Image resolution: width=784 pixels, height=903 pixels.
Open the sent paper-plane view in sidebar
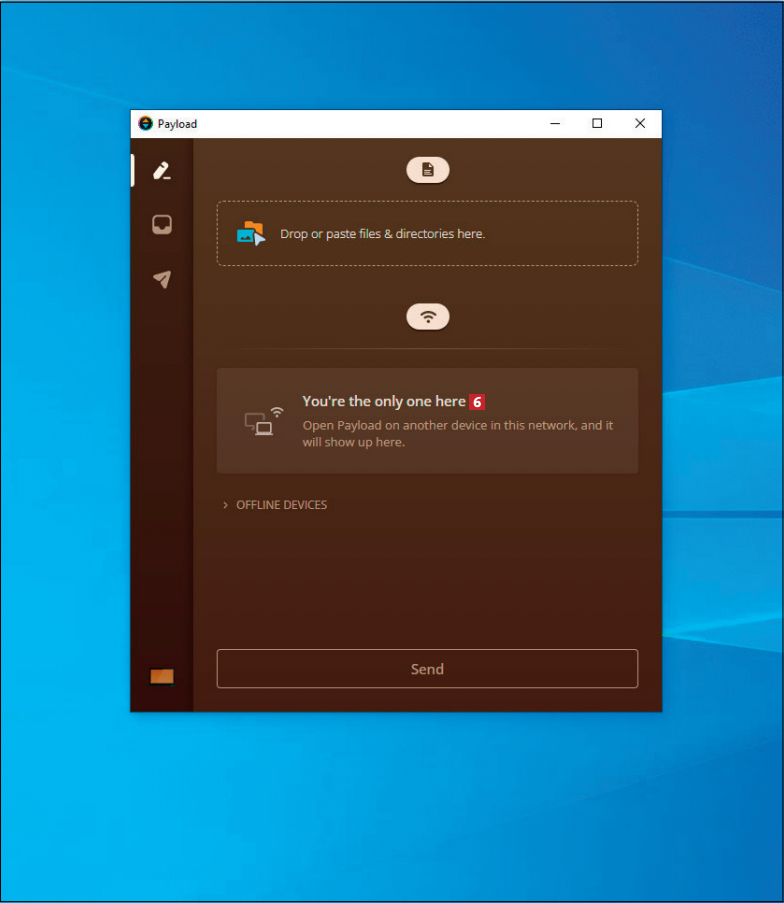click(162, 279)
